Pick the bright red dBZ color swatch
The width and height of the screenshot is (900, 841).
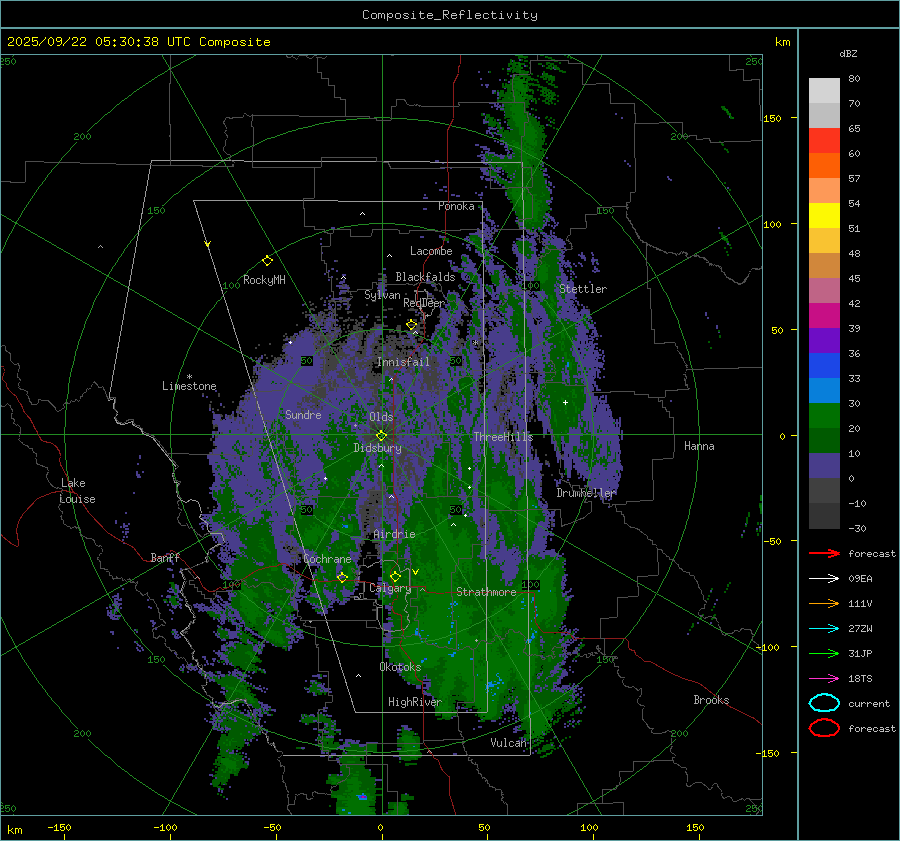tap(824, 141)
